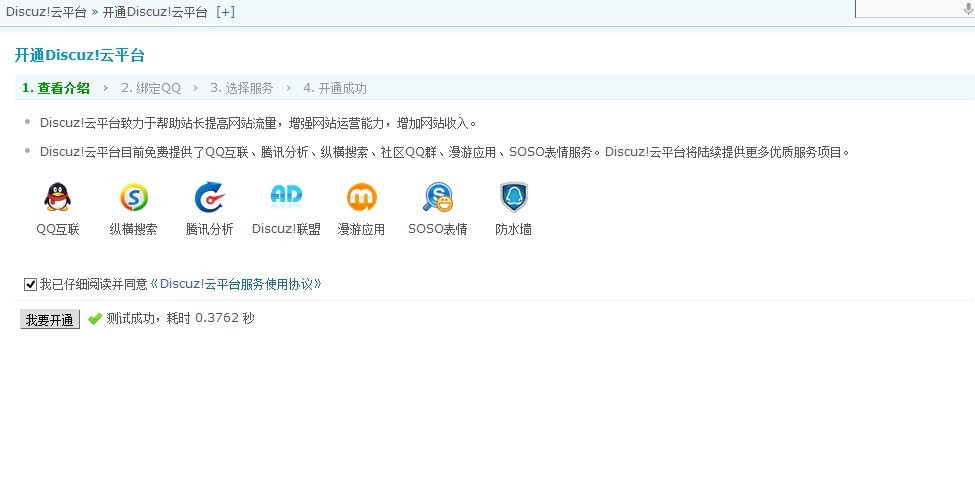Select step 3. 选择服务
This screenshot has width=975, height=491.
coord(241,88)
